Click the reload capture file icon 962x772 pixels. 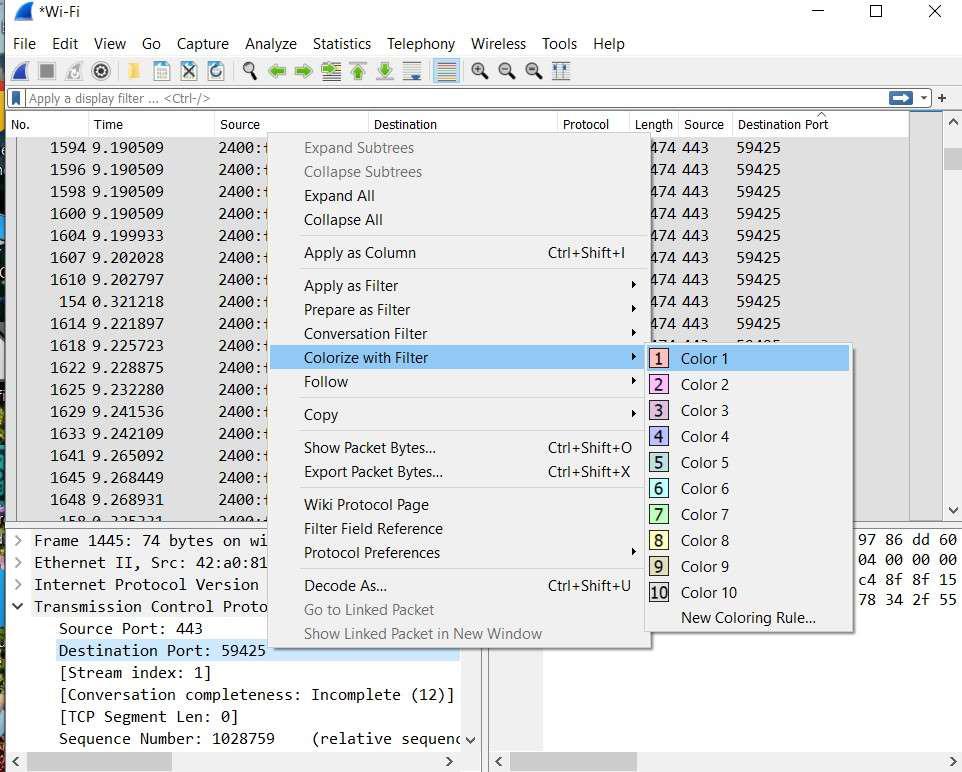(x=216, y=71)
